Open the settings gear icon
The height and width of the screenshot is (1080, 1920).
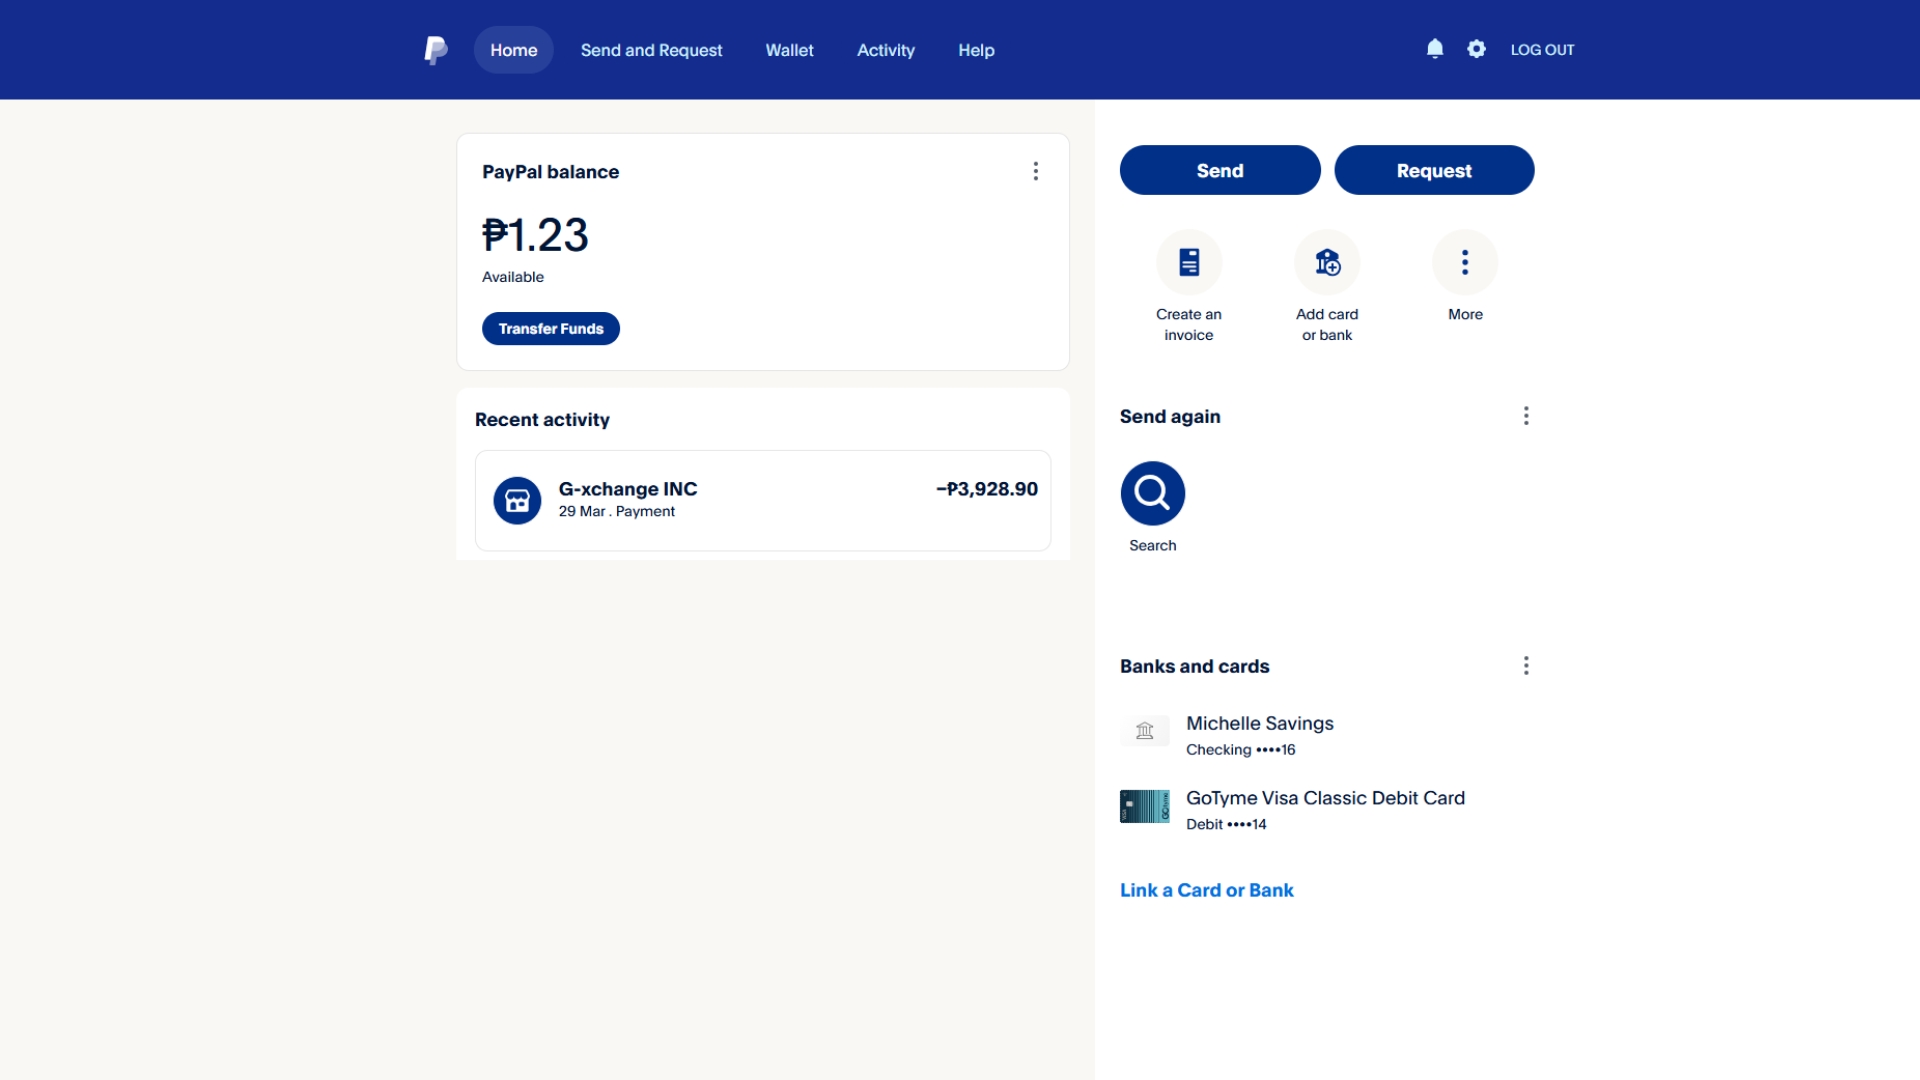pyautogui.click(x=1476, y=49)
